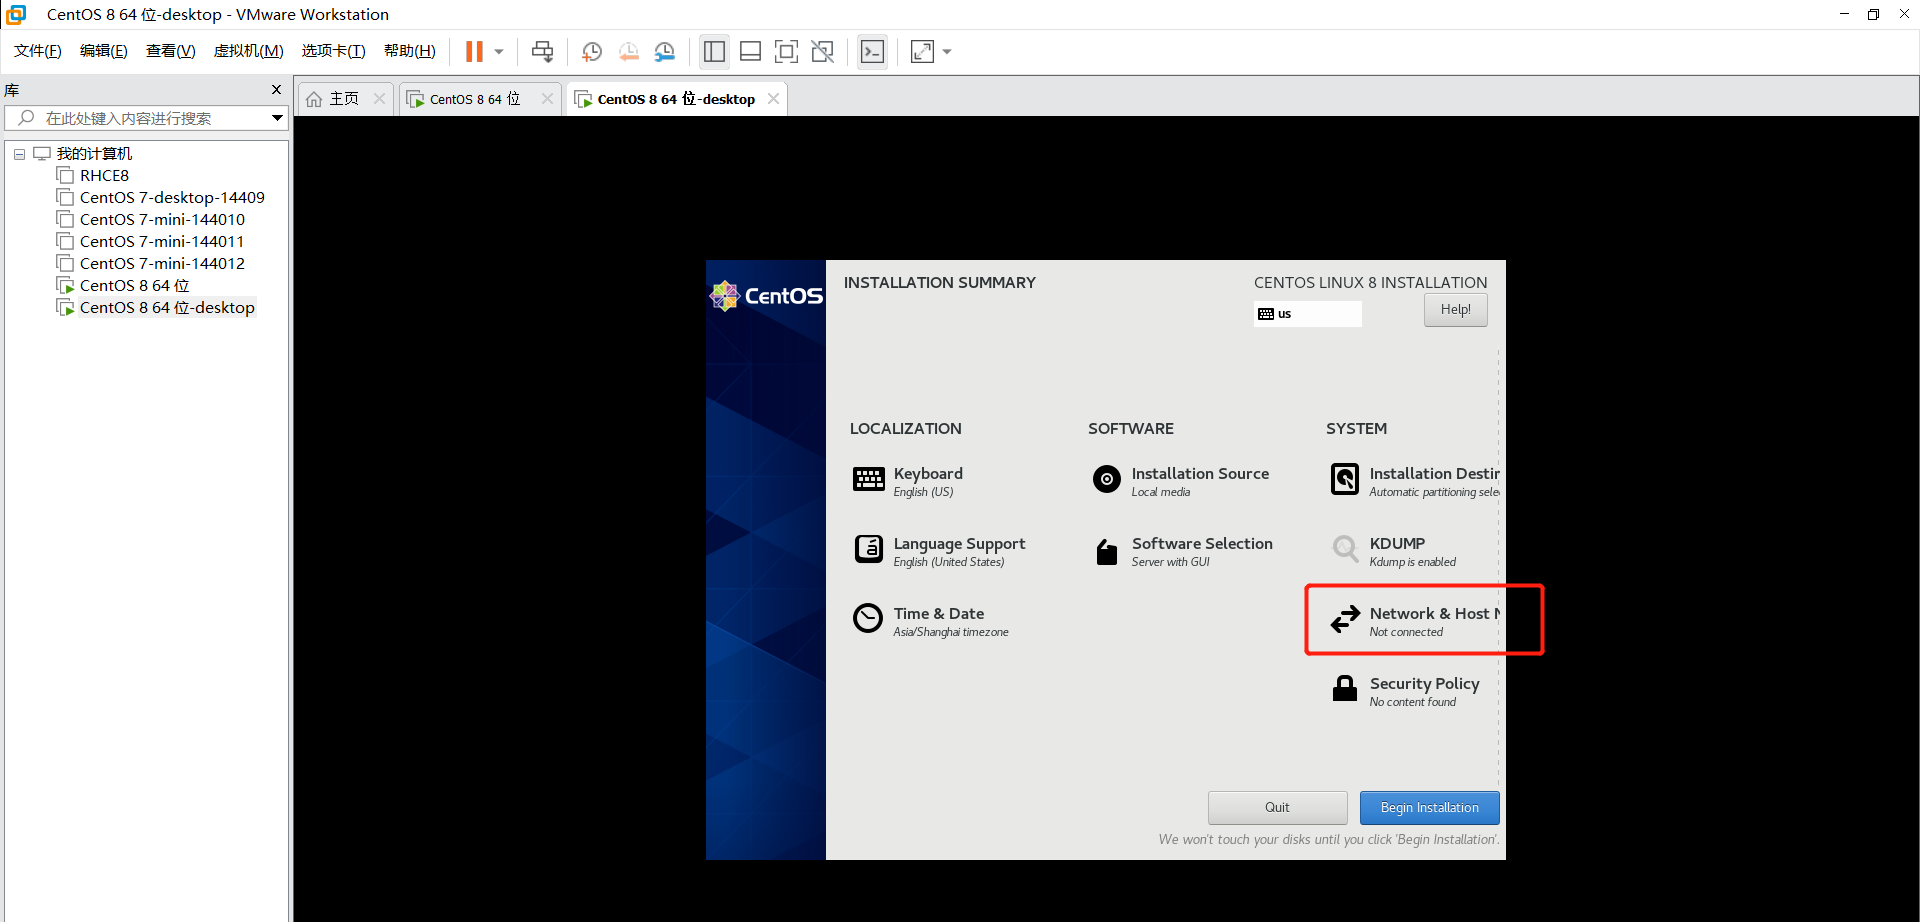
Task: Open the Language Support icon
Action: (x=868, y=549)
